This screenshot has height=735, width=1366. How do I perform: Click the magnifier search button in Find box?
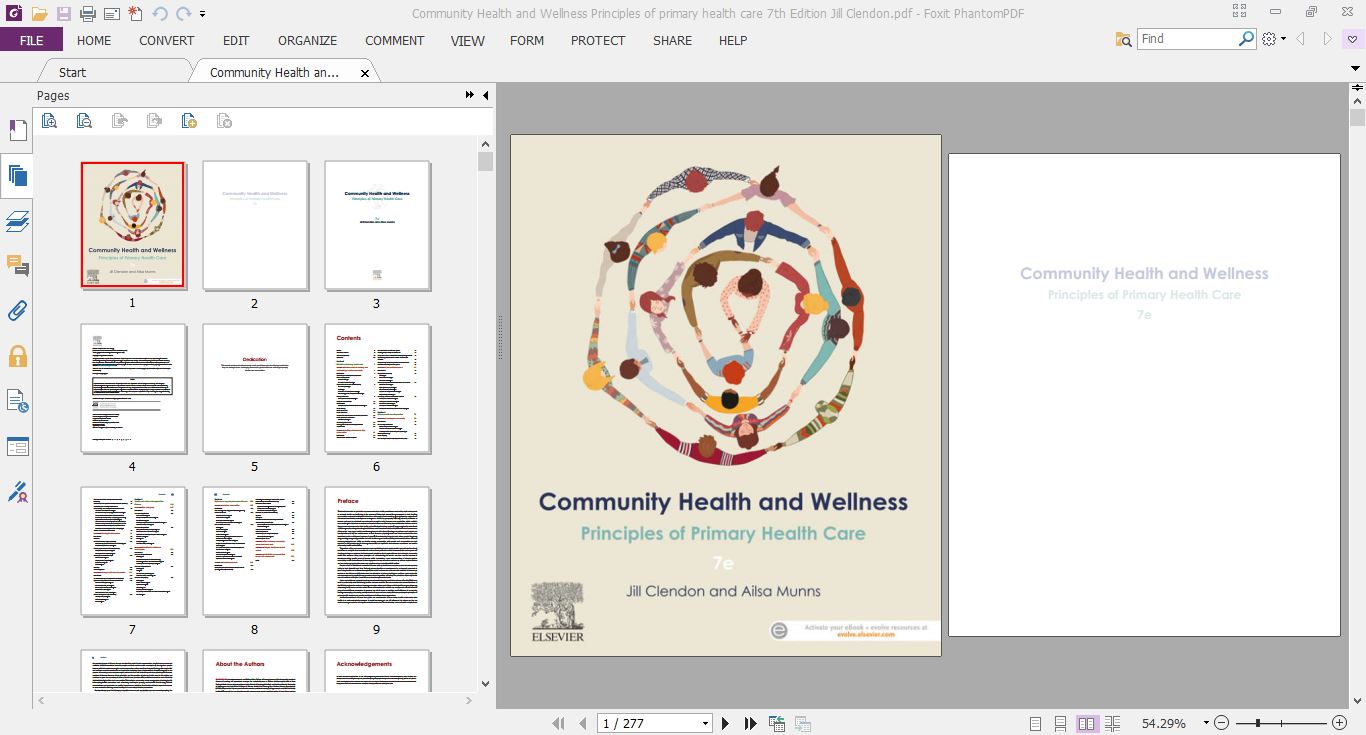pyautogui.click(x=1246, y=39)
